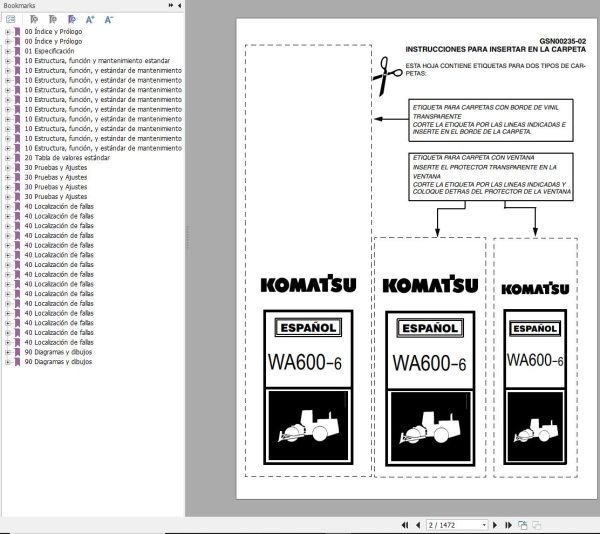This screenshot has width=600, height=534.
Task: Click the scissors graphic on the page
Action: [387, 76]
